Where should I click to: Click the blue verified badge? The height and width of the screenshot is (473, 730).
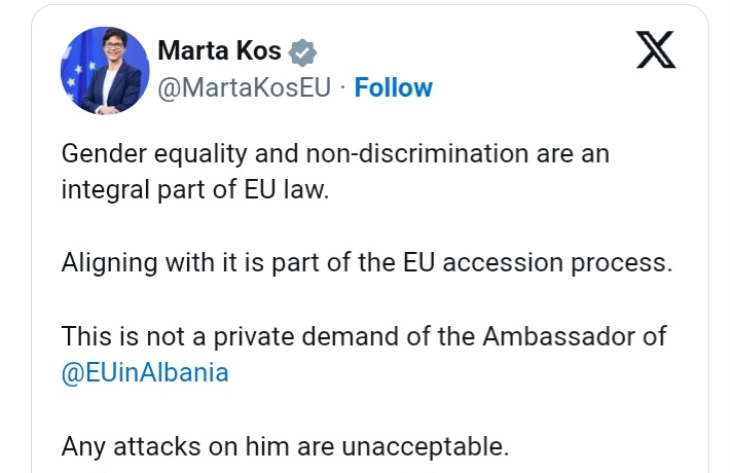pos(301,51)
